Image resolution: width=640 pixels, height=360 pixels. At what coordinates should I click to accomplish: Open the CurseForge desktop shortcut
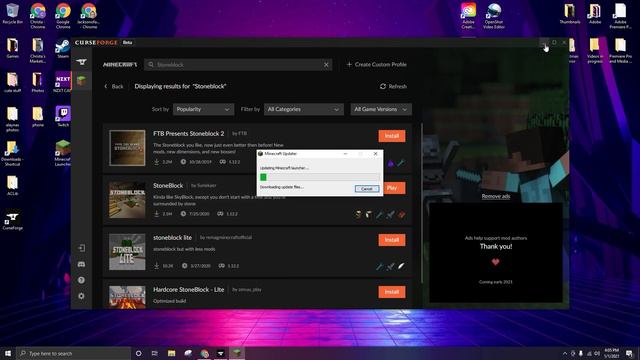click(12, 220)
